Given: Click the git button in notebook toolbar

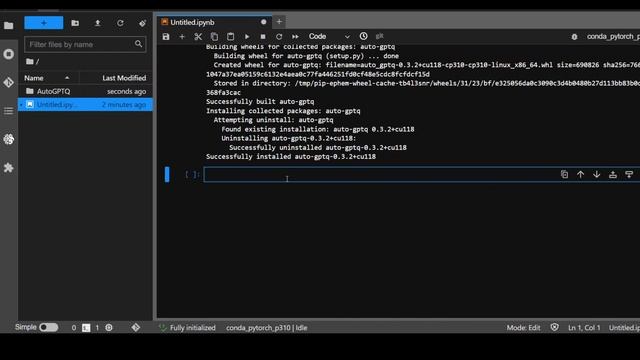Looking at the screenshot, I should 380,36.
